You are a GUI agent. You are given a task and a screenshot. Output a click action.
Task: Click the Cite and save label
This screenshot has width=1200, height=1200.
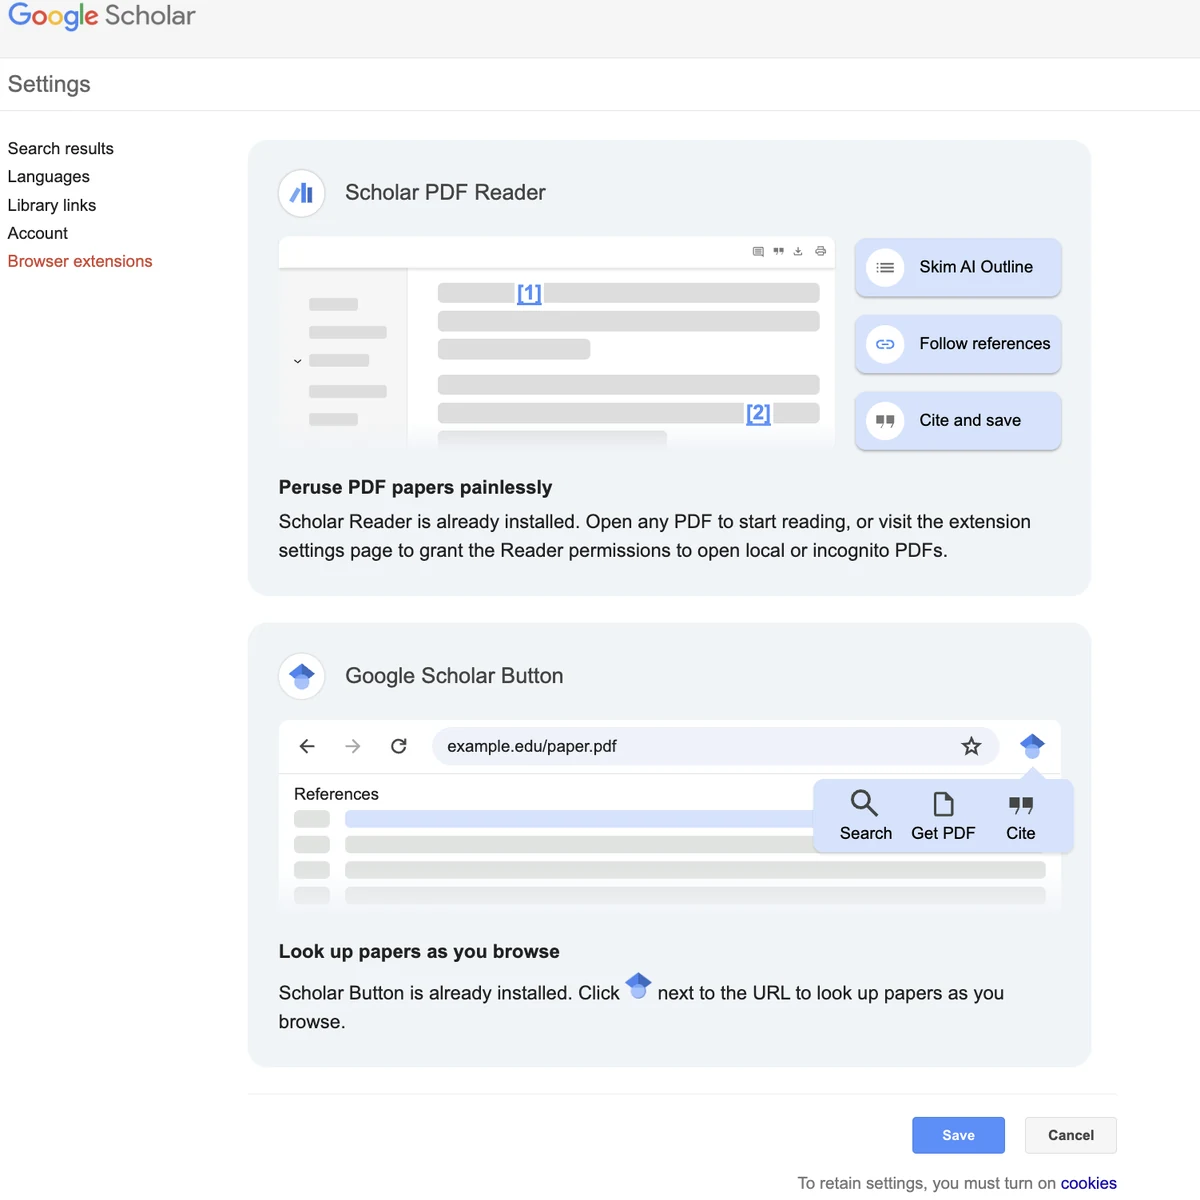coord(970,421)
